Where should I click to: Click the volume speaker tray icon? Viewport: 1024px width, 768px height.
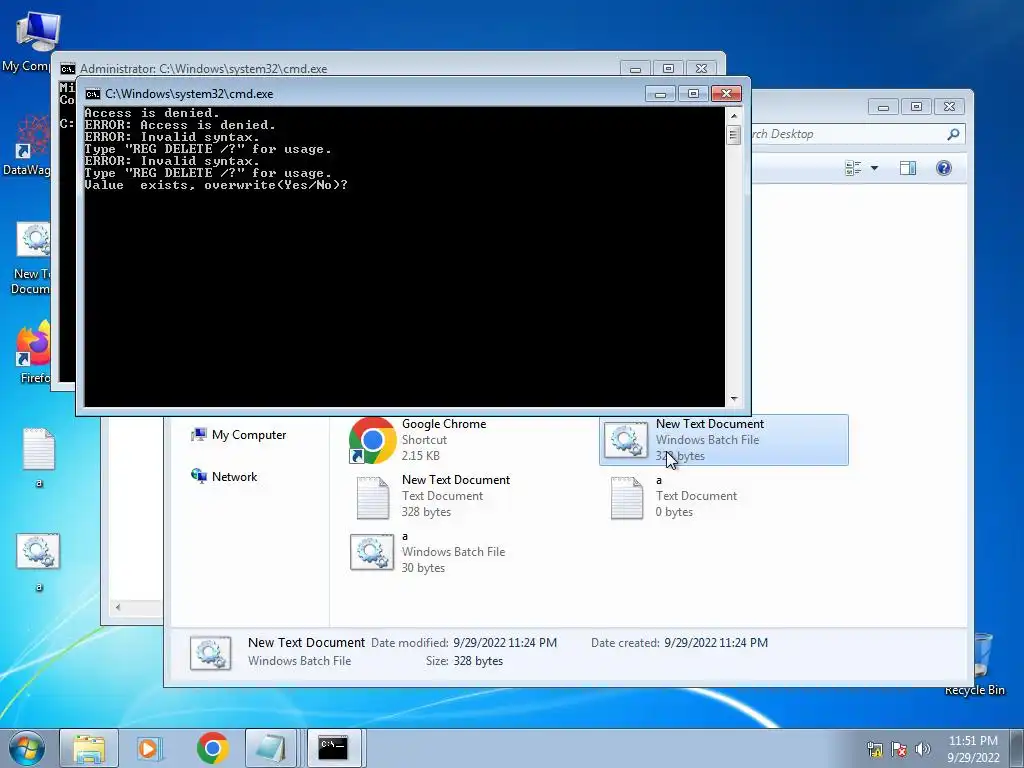pos(923,749)
